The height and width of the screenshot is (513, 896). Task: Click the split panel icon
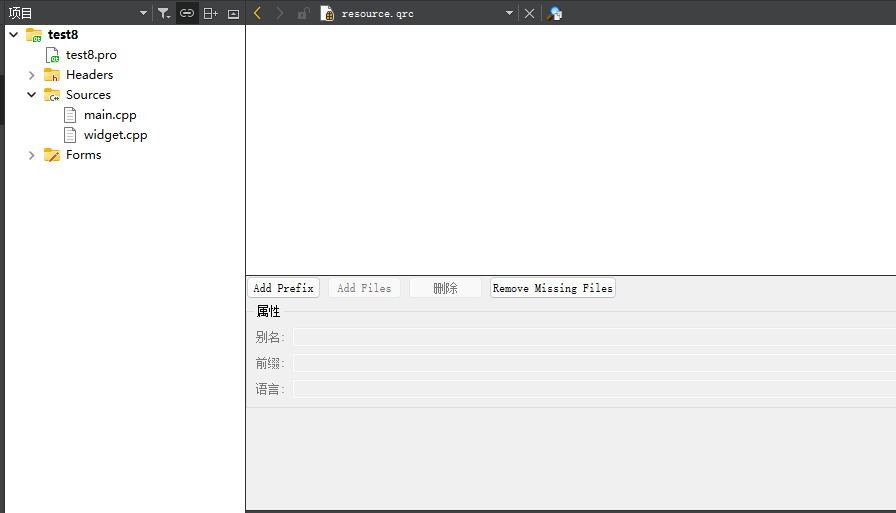tap(210, 13)
